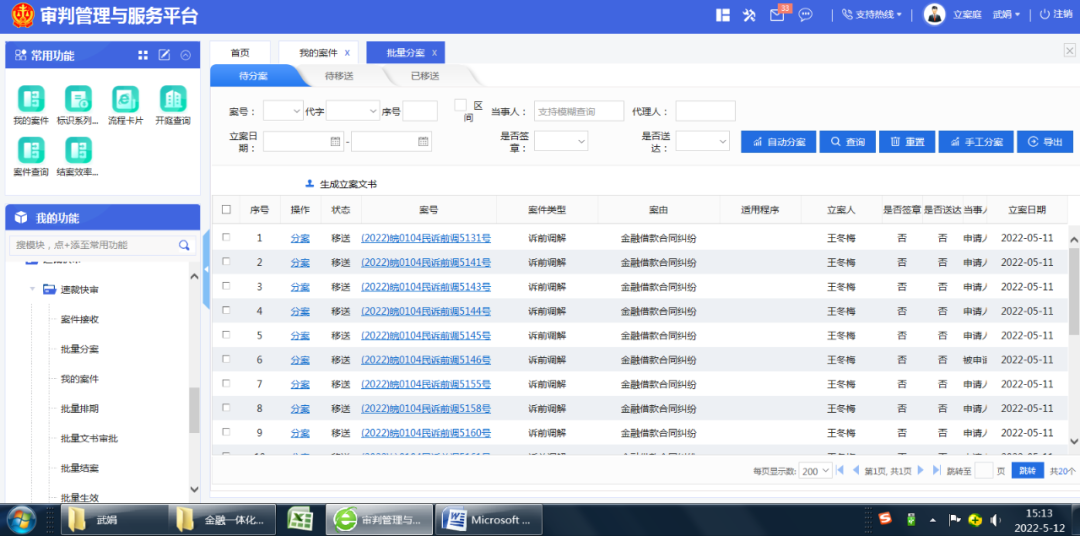Open Microsoft Word in the taskbar

[490, 519]
